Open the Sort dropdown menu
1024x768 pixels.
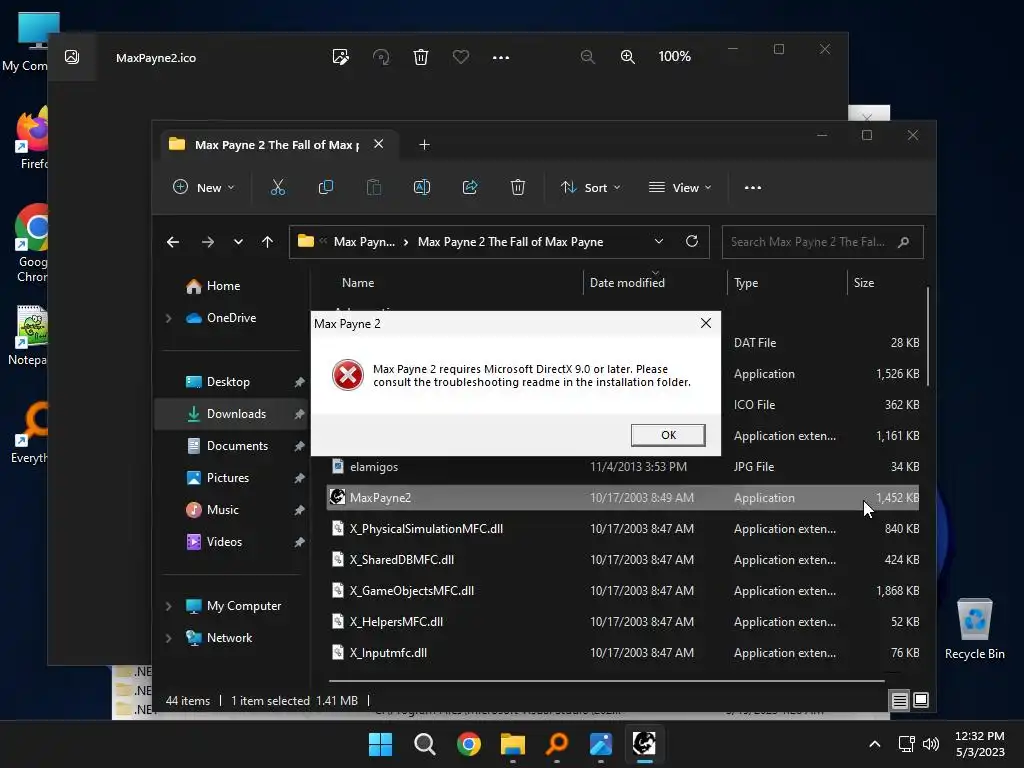(590, 187)
